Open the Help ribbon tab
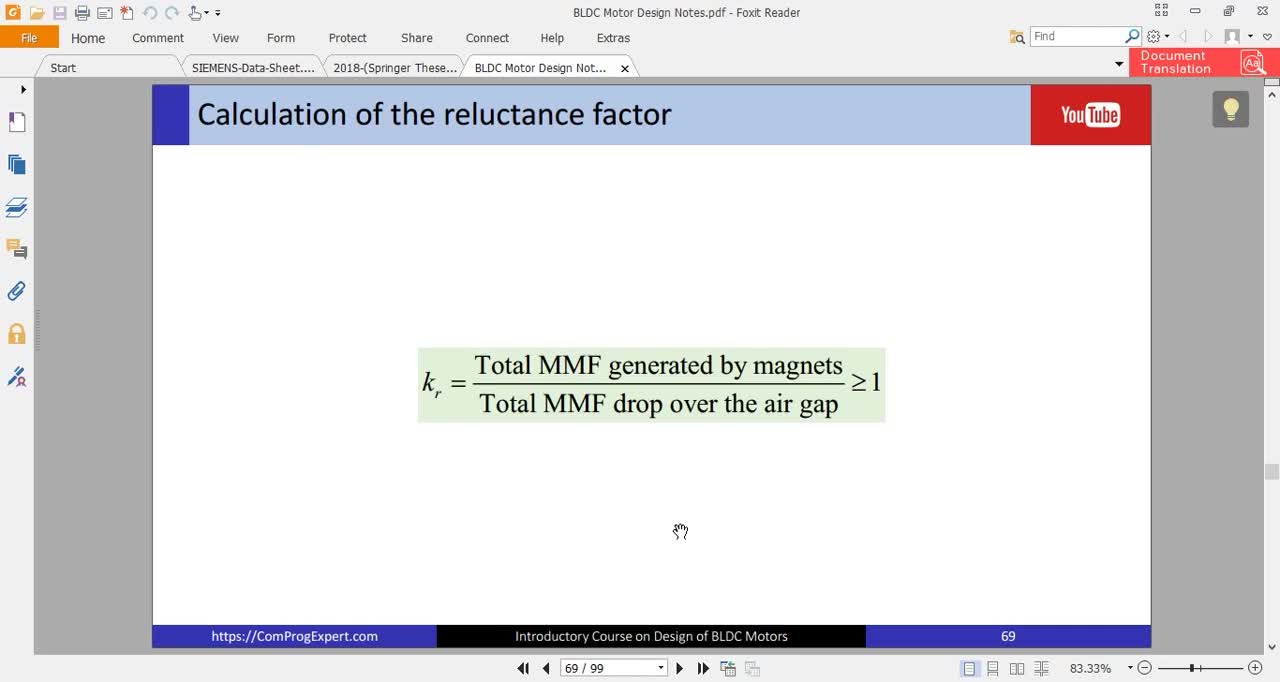 [552, 38]
